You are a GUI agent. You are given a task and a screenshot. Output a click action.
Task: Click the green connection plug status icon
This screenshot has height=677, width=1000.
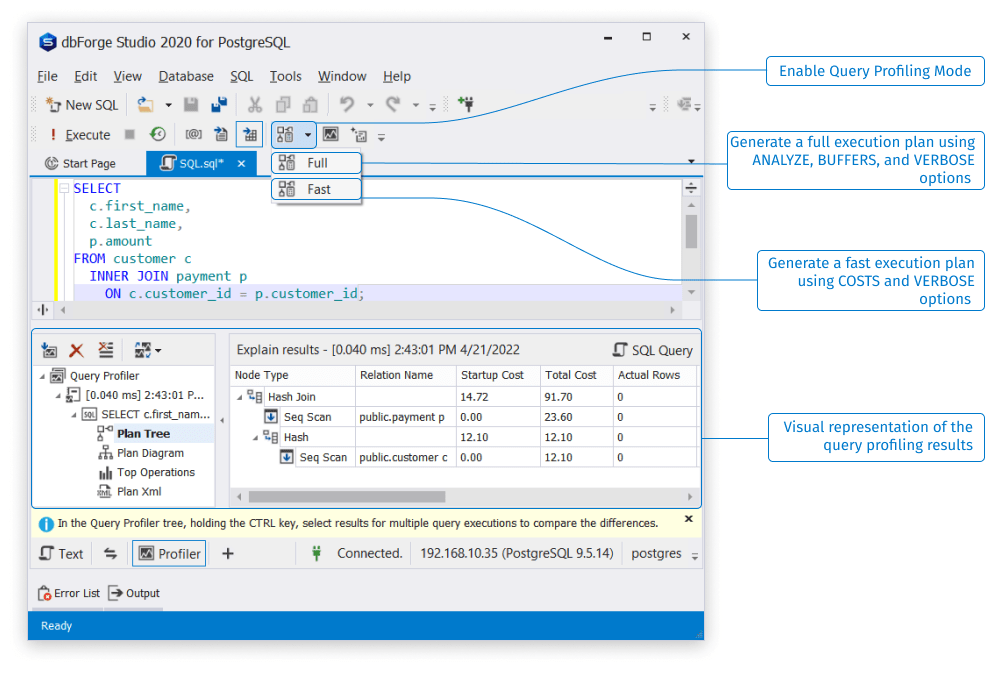tap(316, 553)
